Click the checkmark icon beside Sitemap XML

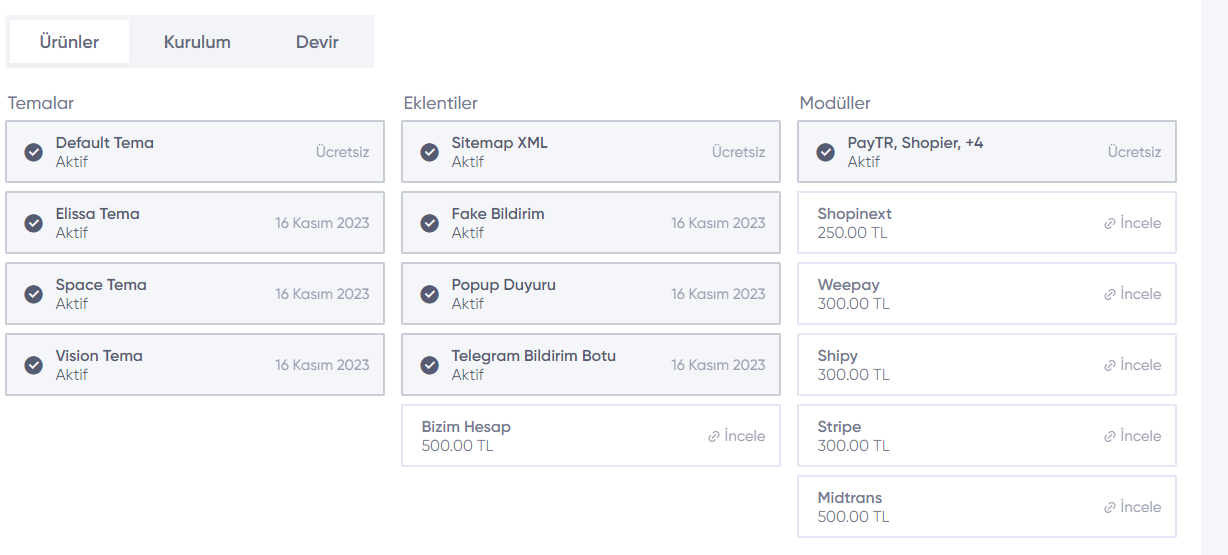(x=430, y=152)
